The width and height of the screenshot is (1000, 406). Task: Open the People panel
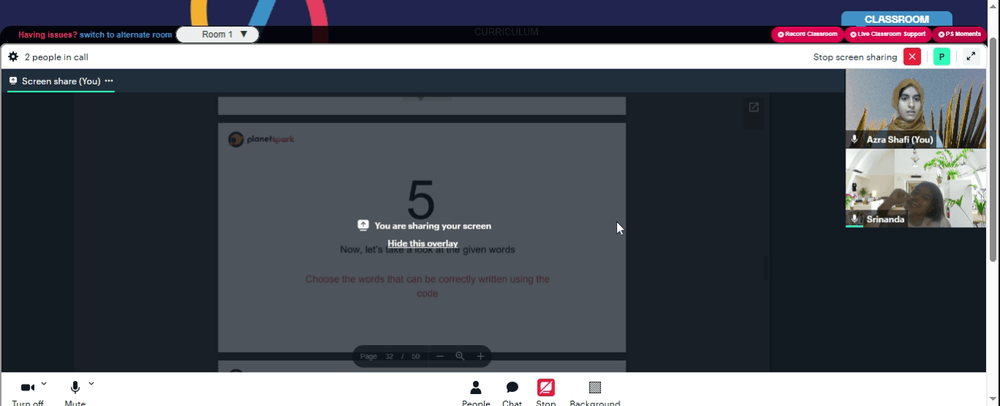click(476, 393)
